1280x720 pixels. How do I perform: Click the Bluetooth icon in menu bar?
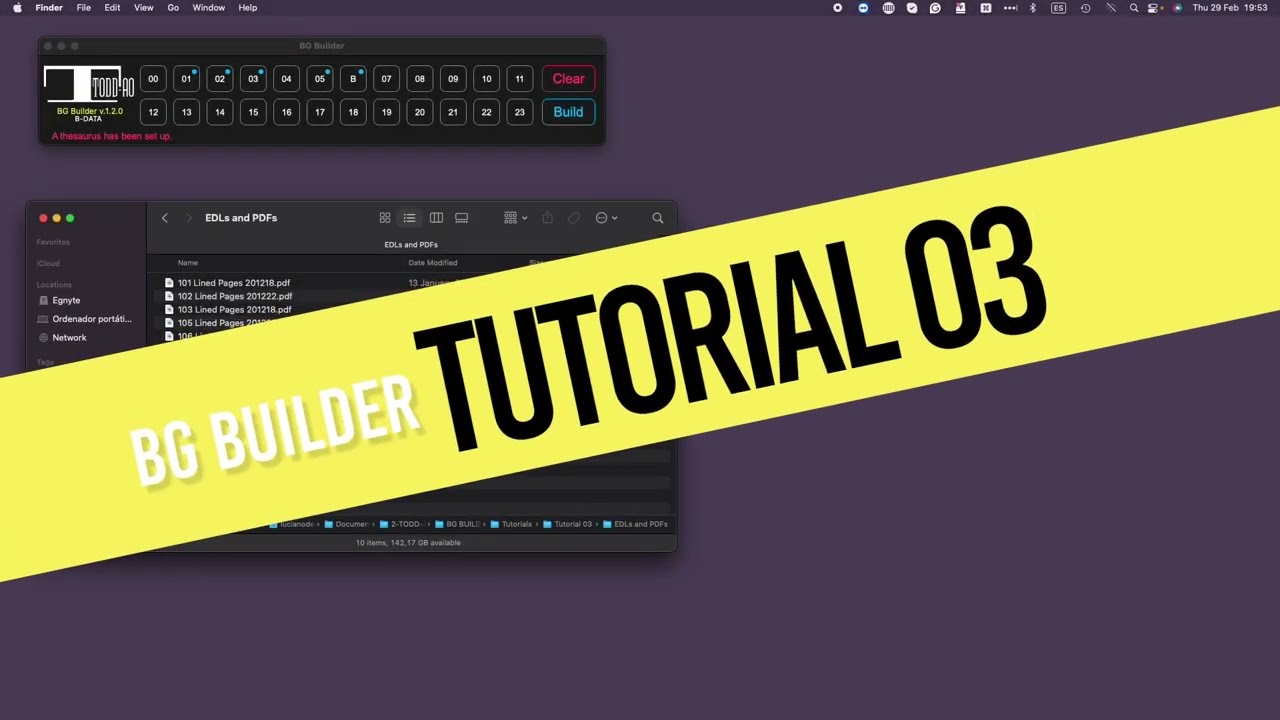coord(1033,7)
